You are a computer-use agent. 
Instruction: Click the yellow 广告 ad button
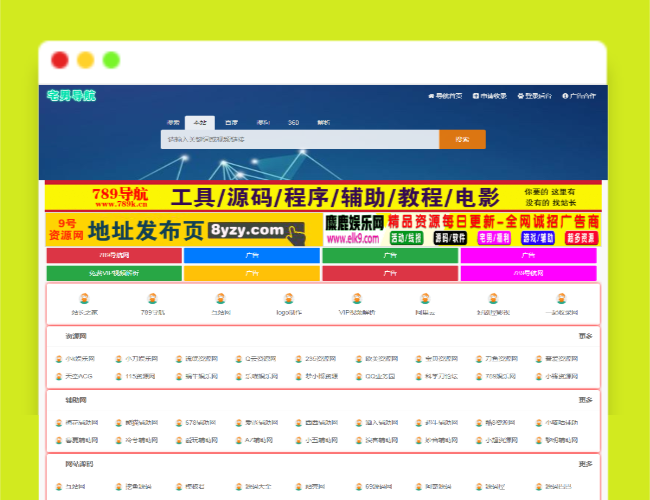pyautogui.click(x=252, y=273)
